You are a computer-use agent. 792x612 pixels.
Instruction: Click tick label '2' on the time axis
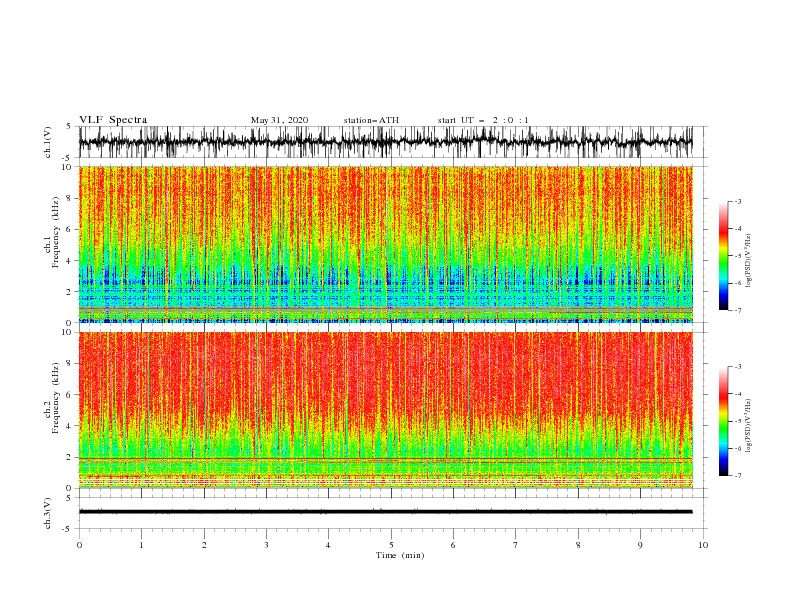(x=204, y=545)
